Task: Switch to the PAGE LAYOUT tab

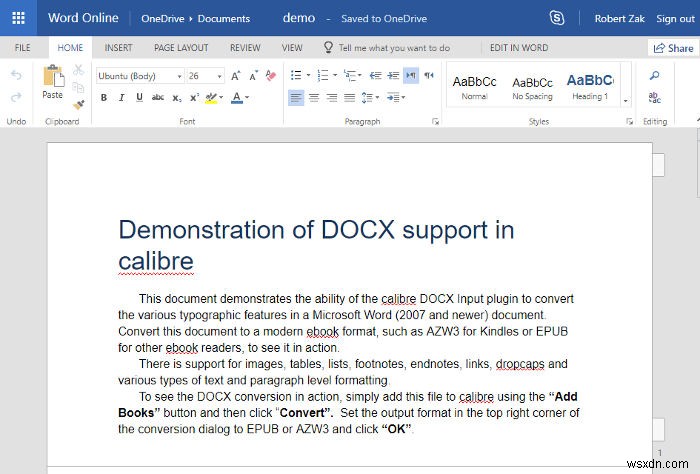Action: 181,48
